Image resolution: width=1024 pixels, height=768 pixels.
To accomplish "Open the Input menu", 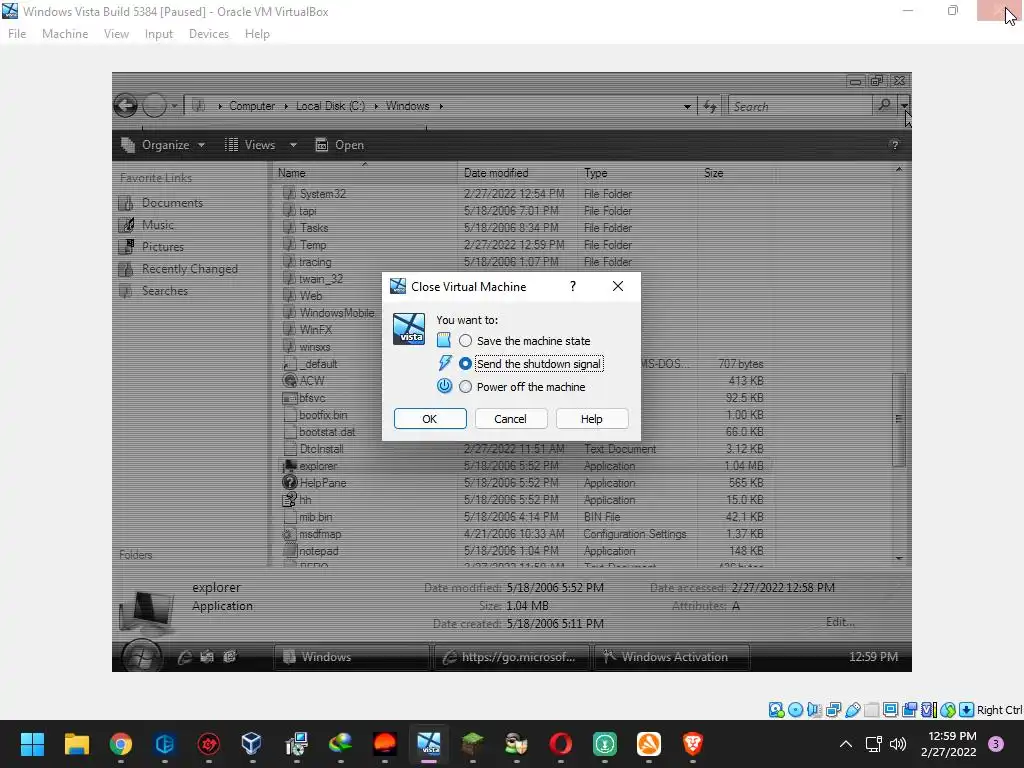I will pyautogui.click(x=159, y=34).
